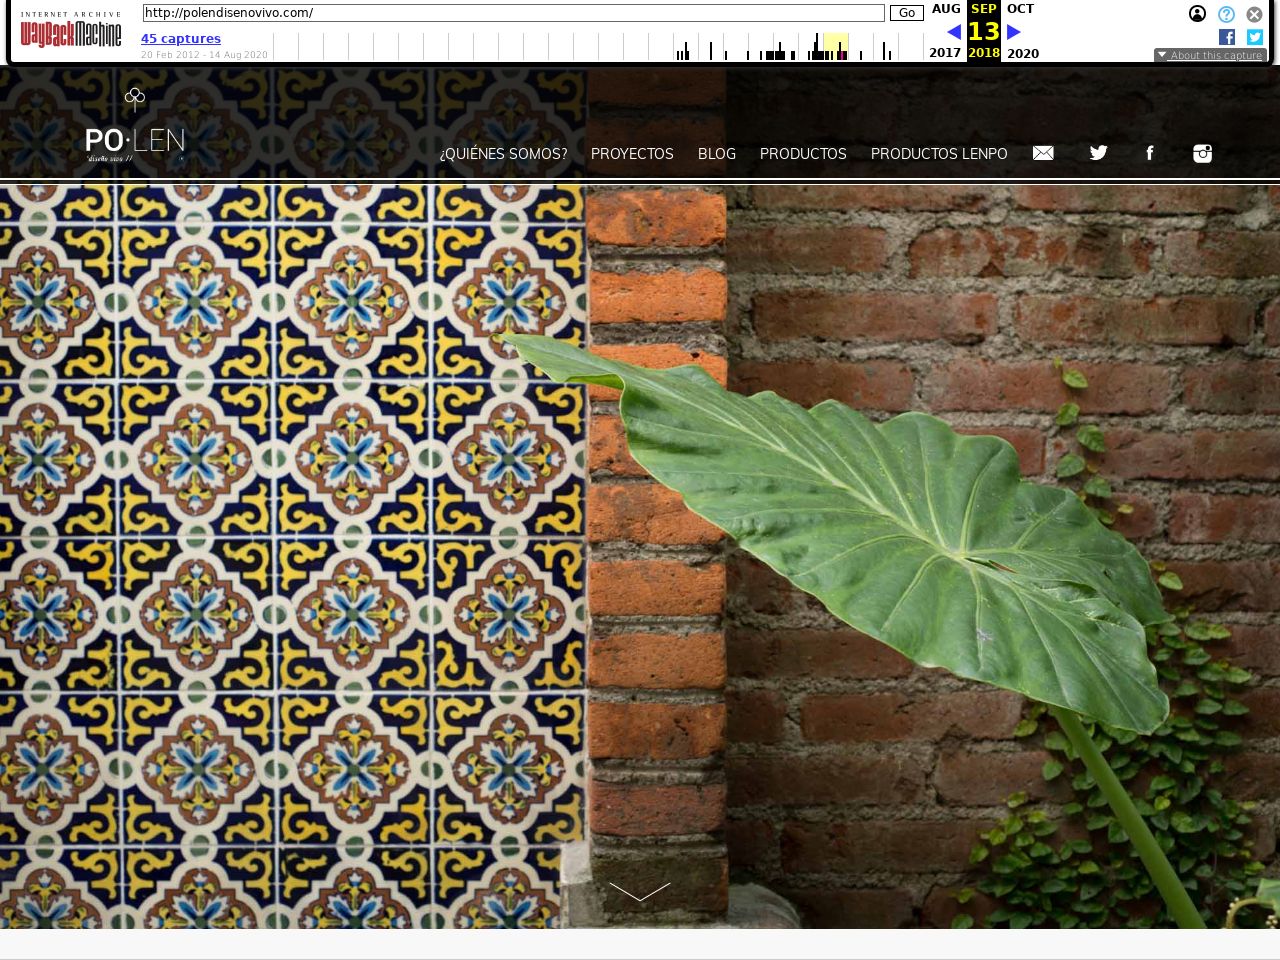Click the Wayback Machine logo
1280x960 pixels.
click(x=70, y=32)
